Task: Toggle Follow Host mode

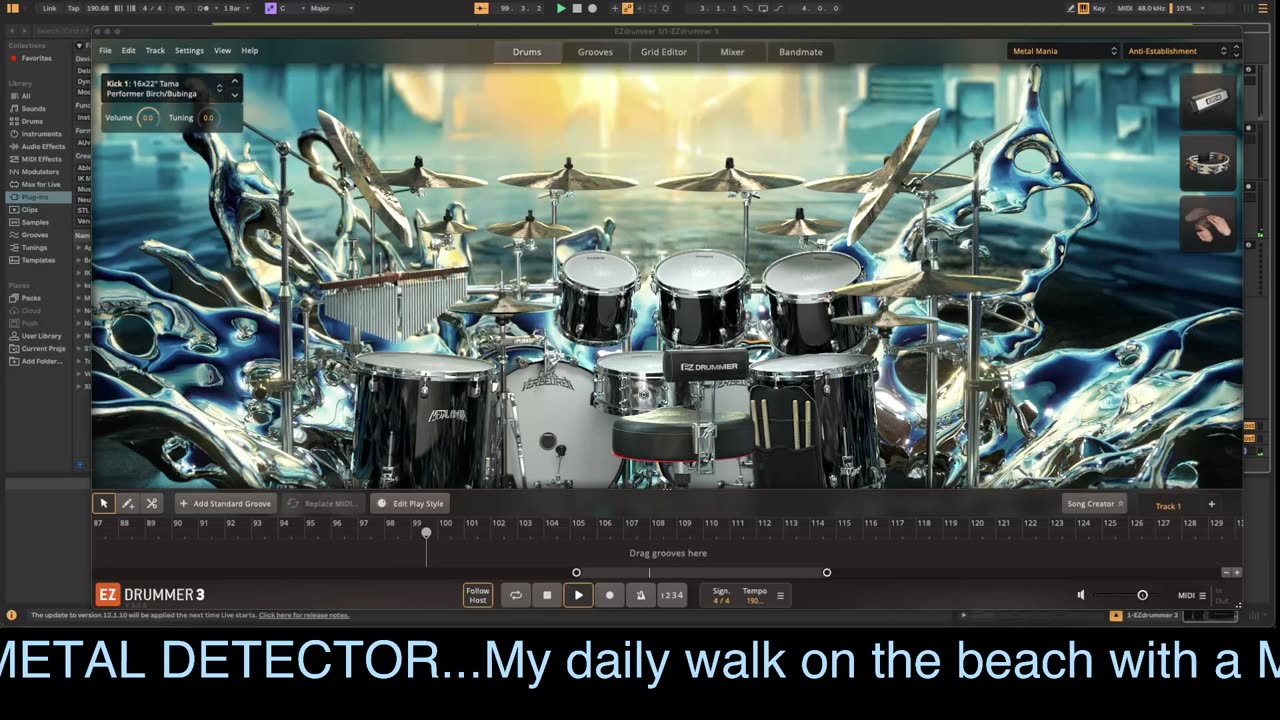Action: (478, 595)
